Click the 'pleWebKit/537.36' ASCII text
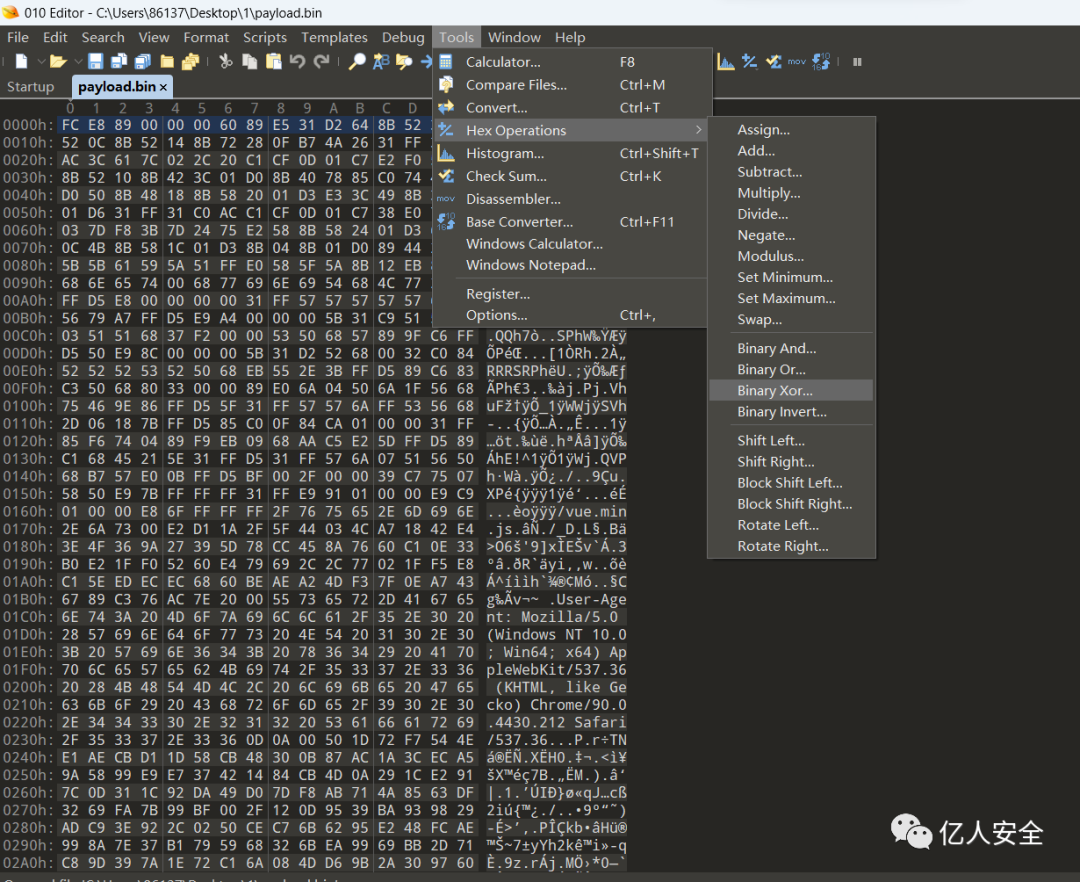Image resolution: width=1080 pixels, height=882 pixels. click(x=557, y=670)
